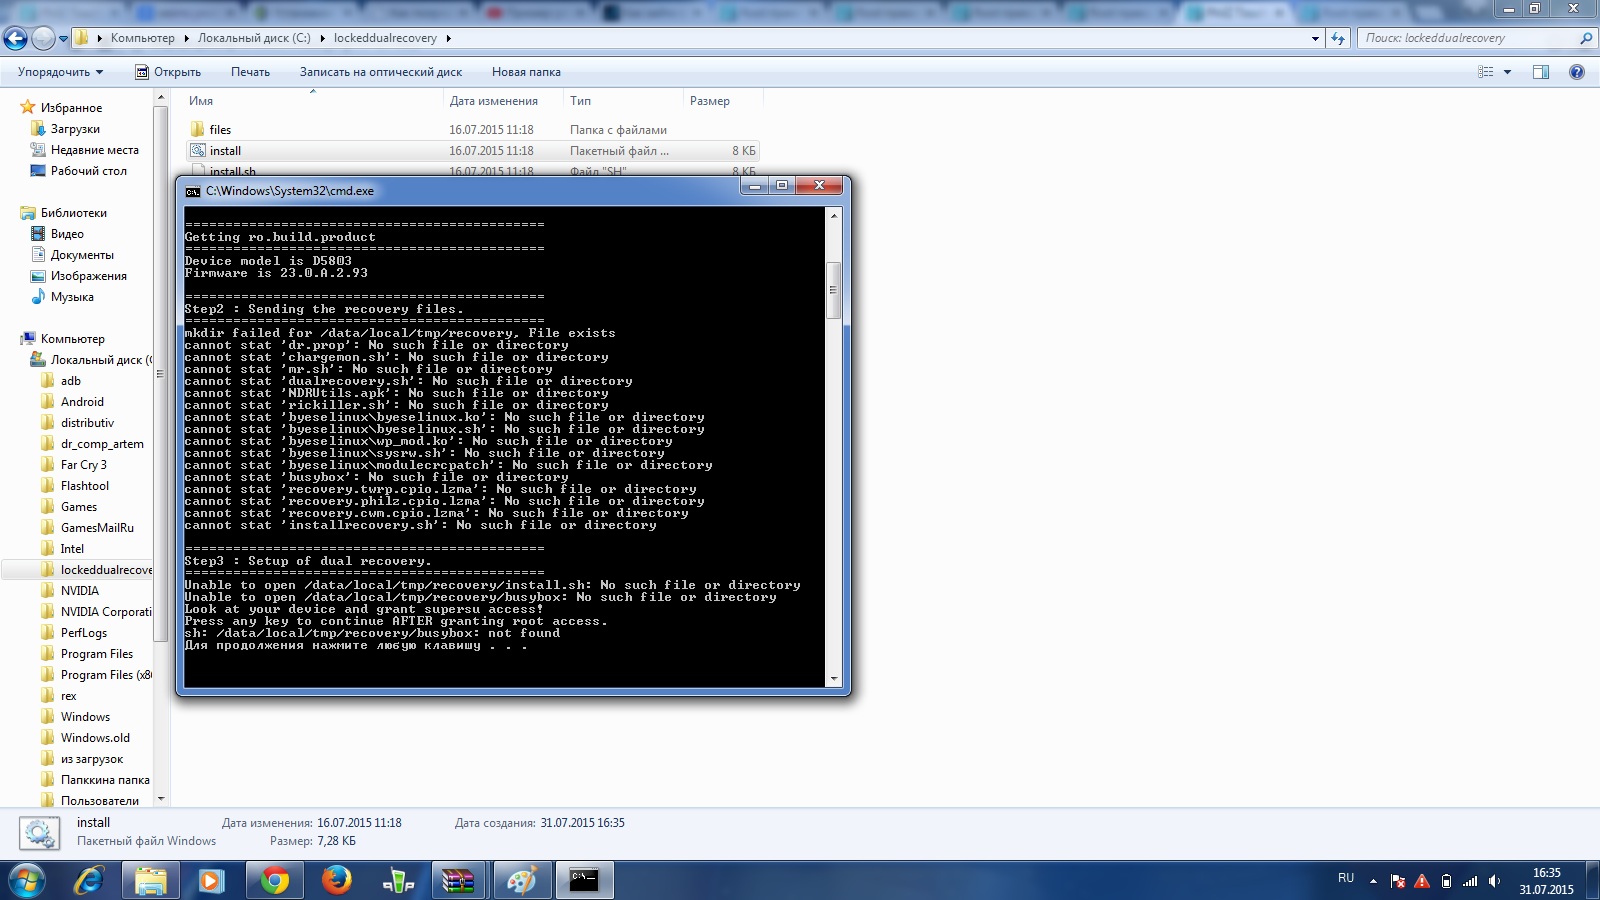Show hidden tray icons arrow
1600x900 pixels.
click(x=1373, y=881)
